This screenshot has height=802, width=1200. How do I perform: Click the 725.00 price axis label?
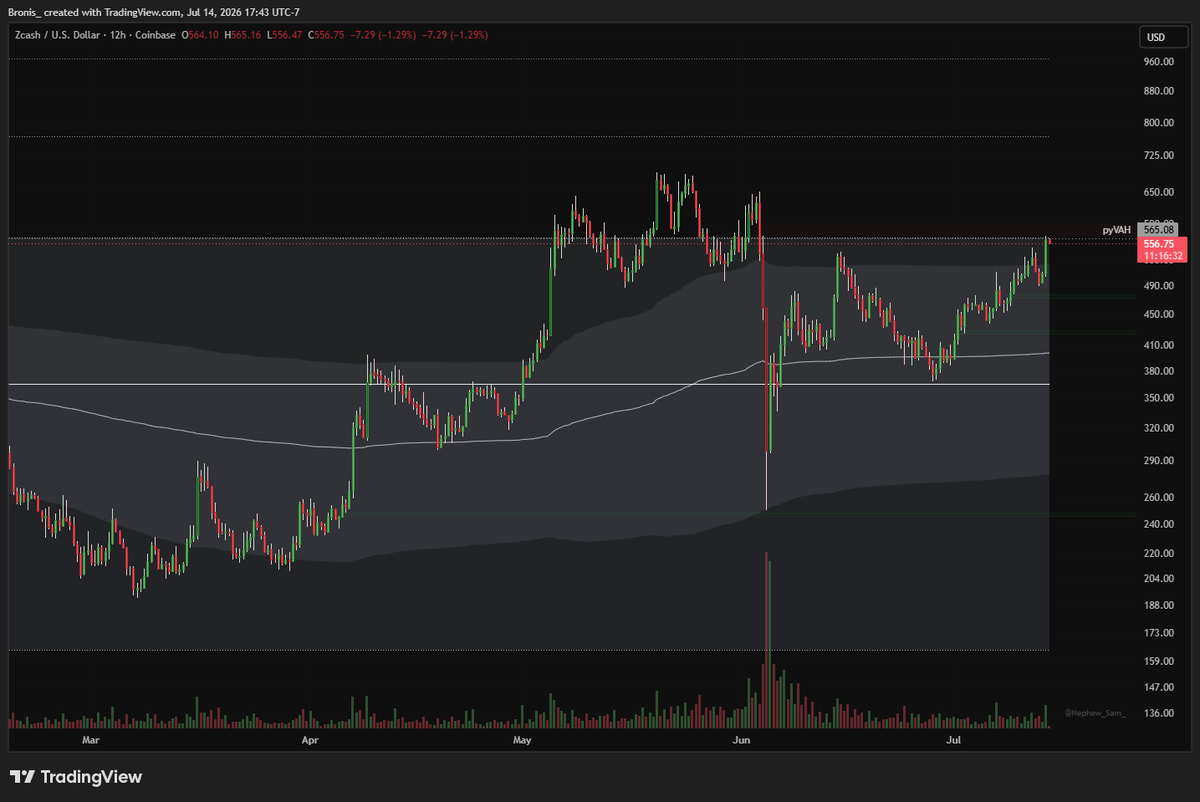1158,156
